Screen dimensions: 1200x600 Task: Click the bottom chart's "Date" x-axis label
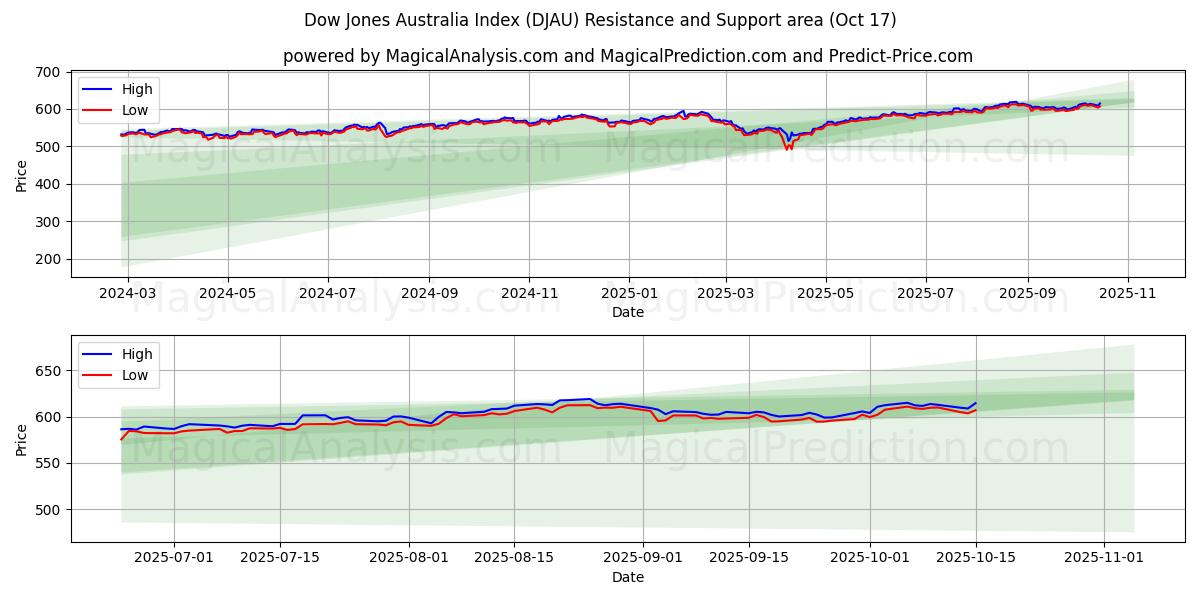tap(627, 577)
